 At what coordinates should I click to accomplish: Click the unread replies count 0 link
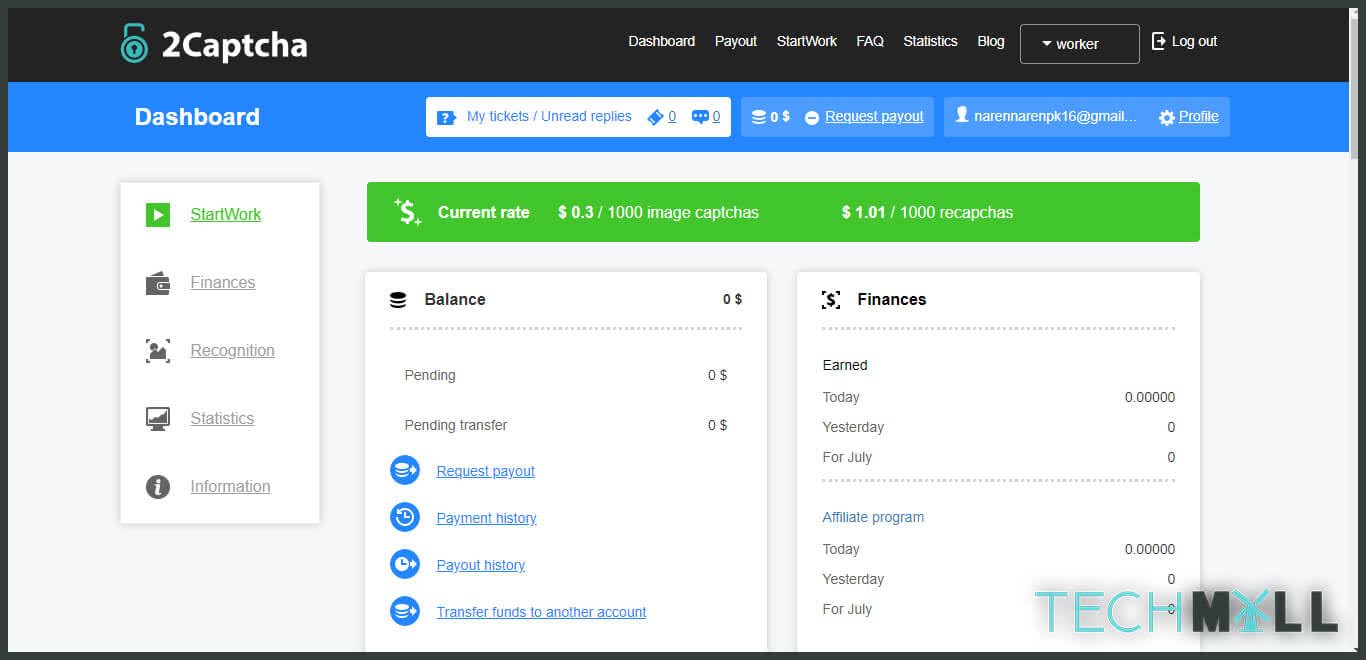click(x=716, y=117)
